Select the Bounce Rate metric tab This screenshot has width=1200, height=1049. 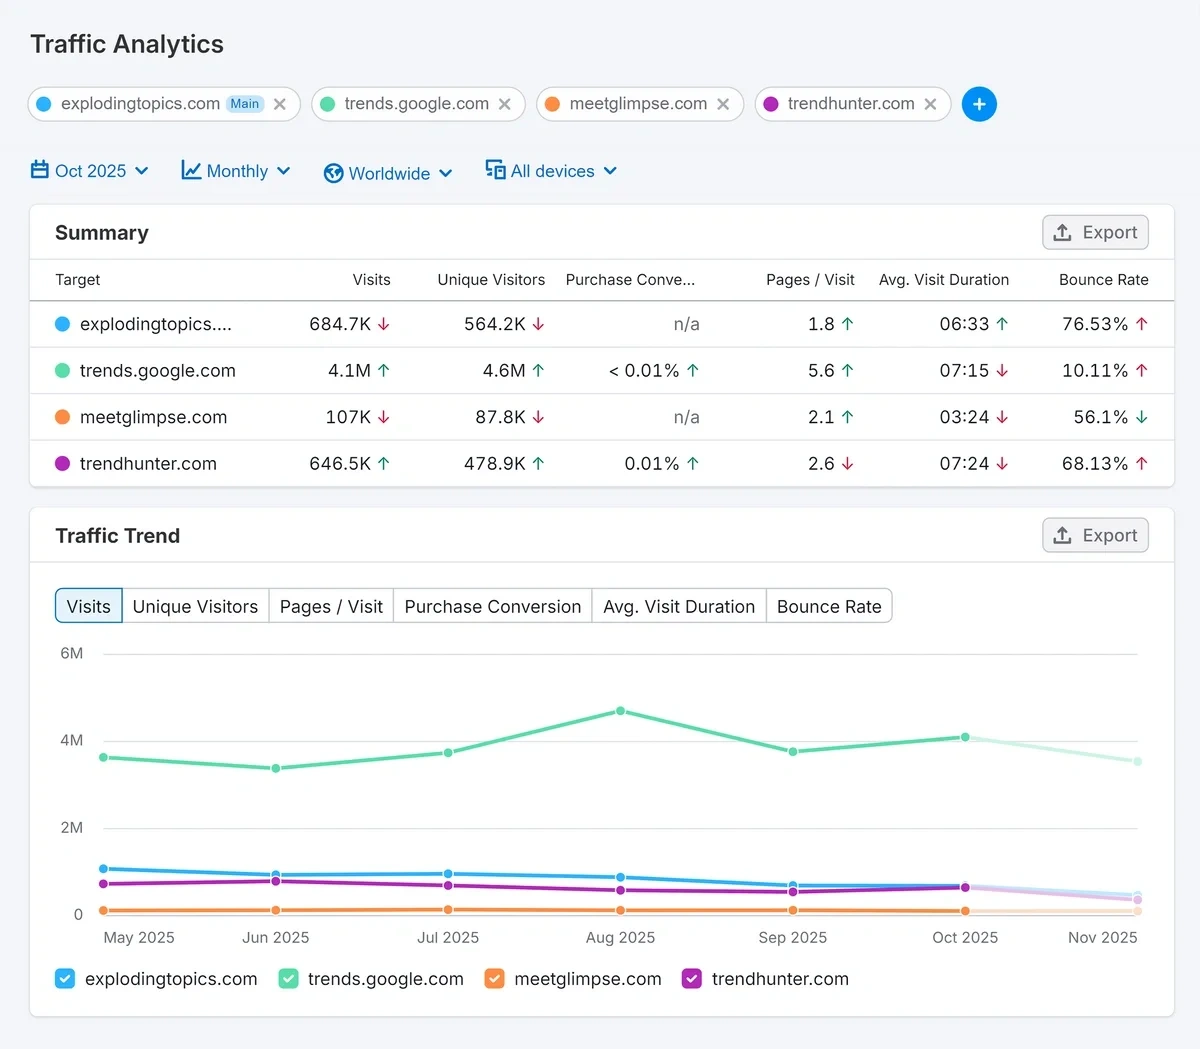pos(829,605)
